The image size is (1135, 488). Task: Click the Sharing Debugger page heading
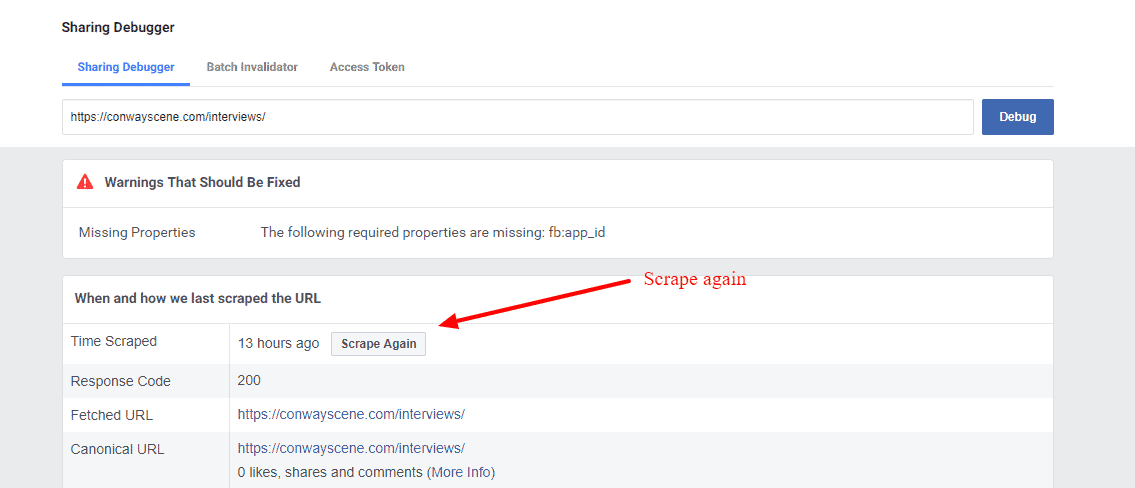pyautogui.click(x=118, y=28)
